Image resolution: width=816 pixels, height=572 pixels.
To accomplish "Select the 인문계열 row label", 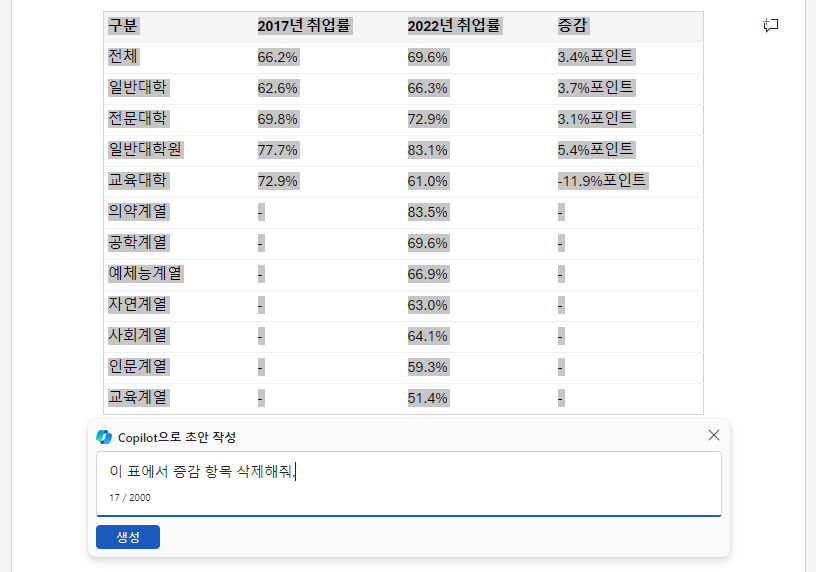I will tap(138, 366).
